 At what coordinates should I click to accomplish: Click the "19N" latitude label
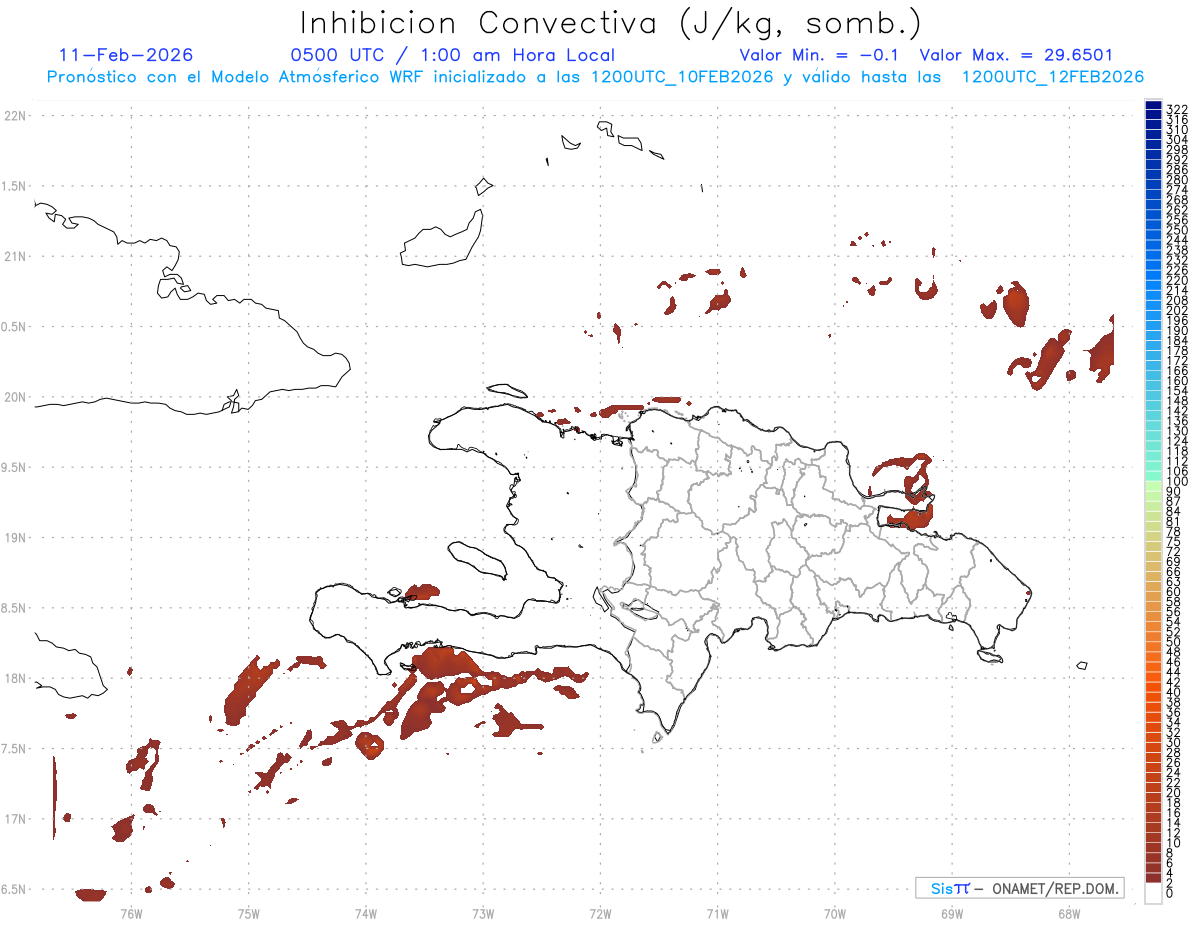pos(14,538)
